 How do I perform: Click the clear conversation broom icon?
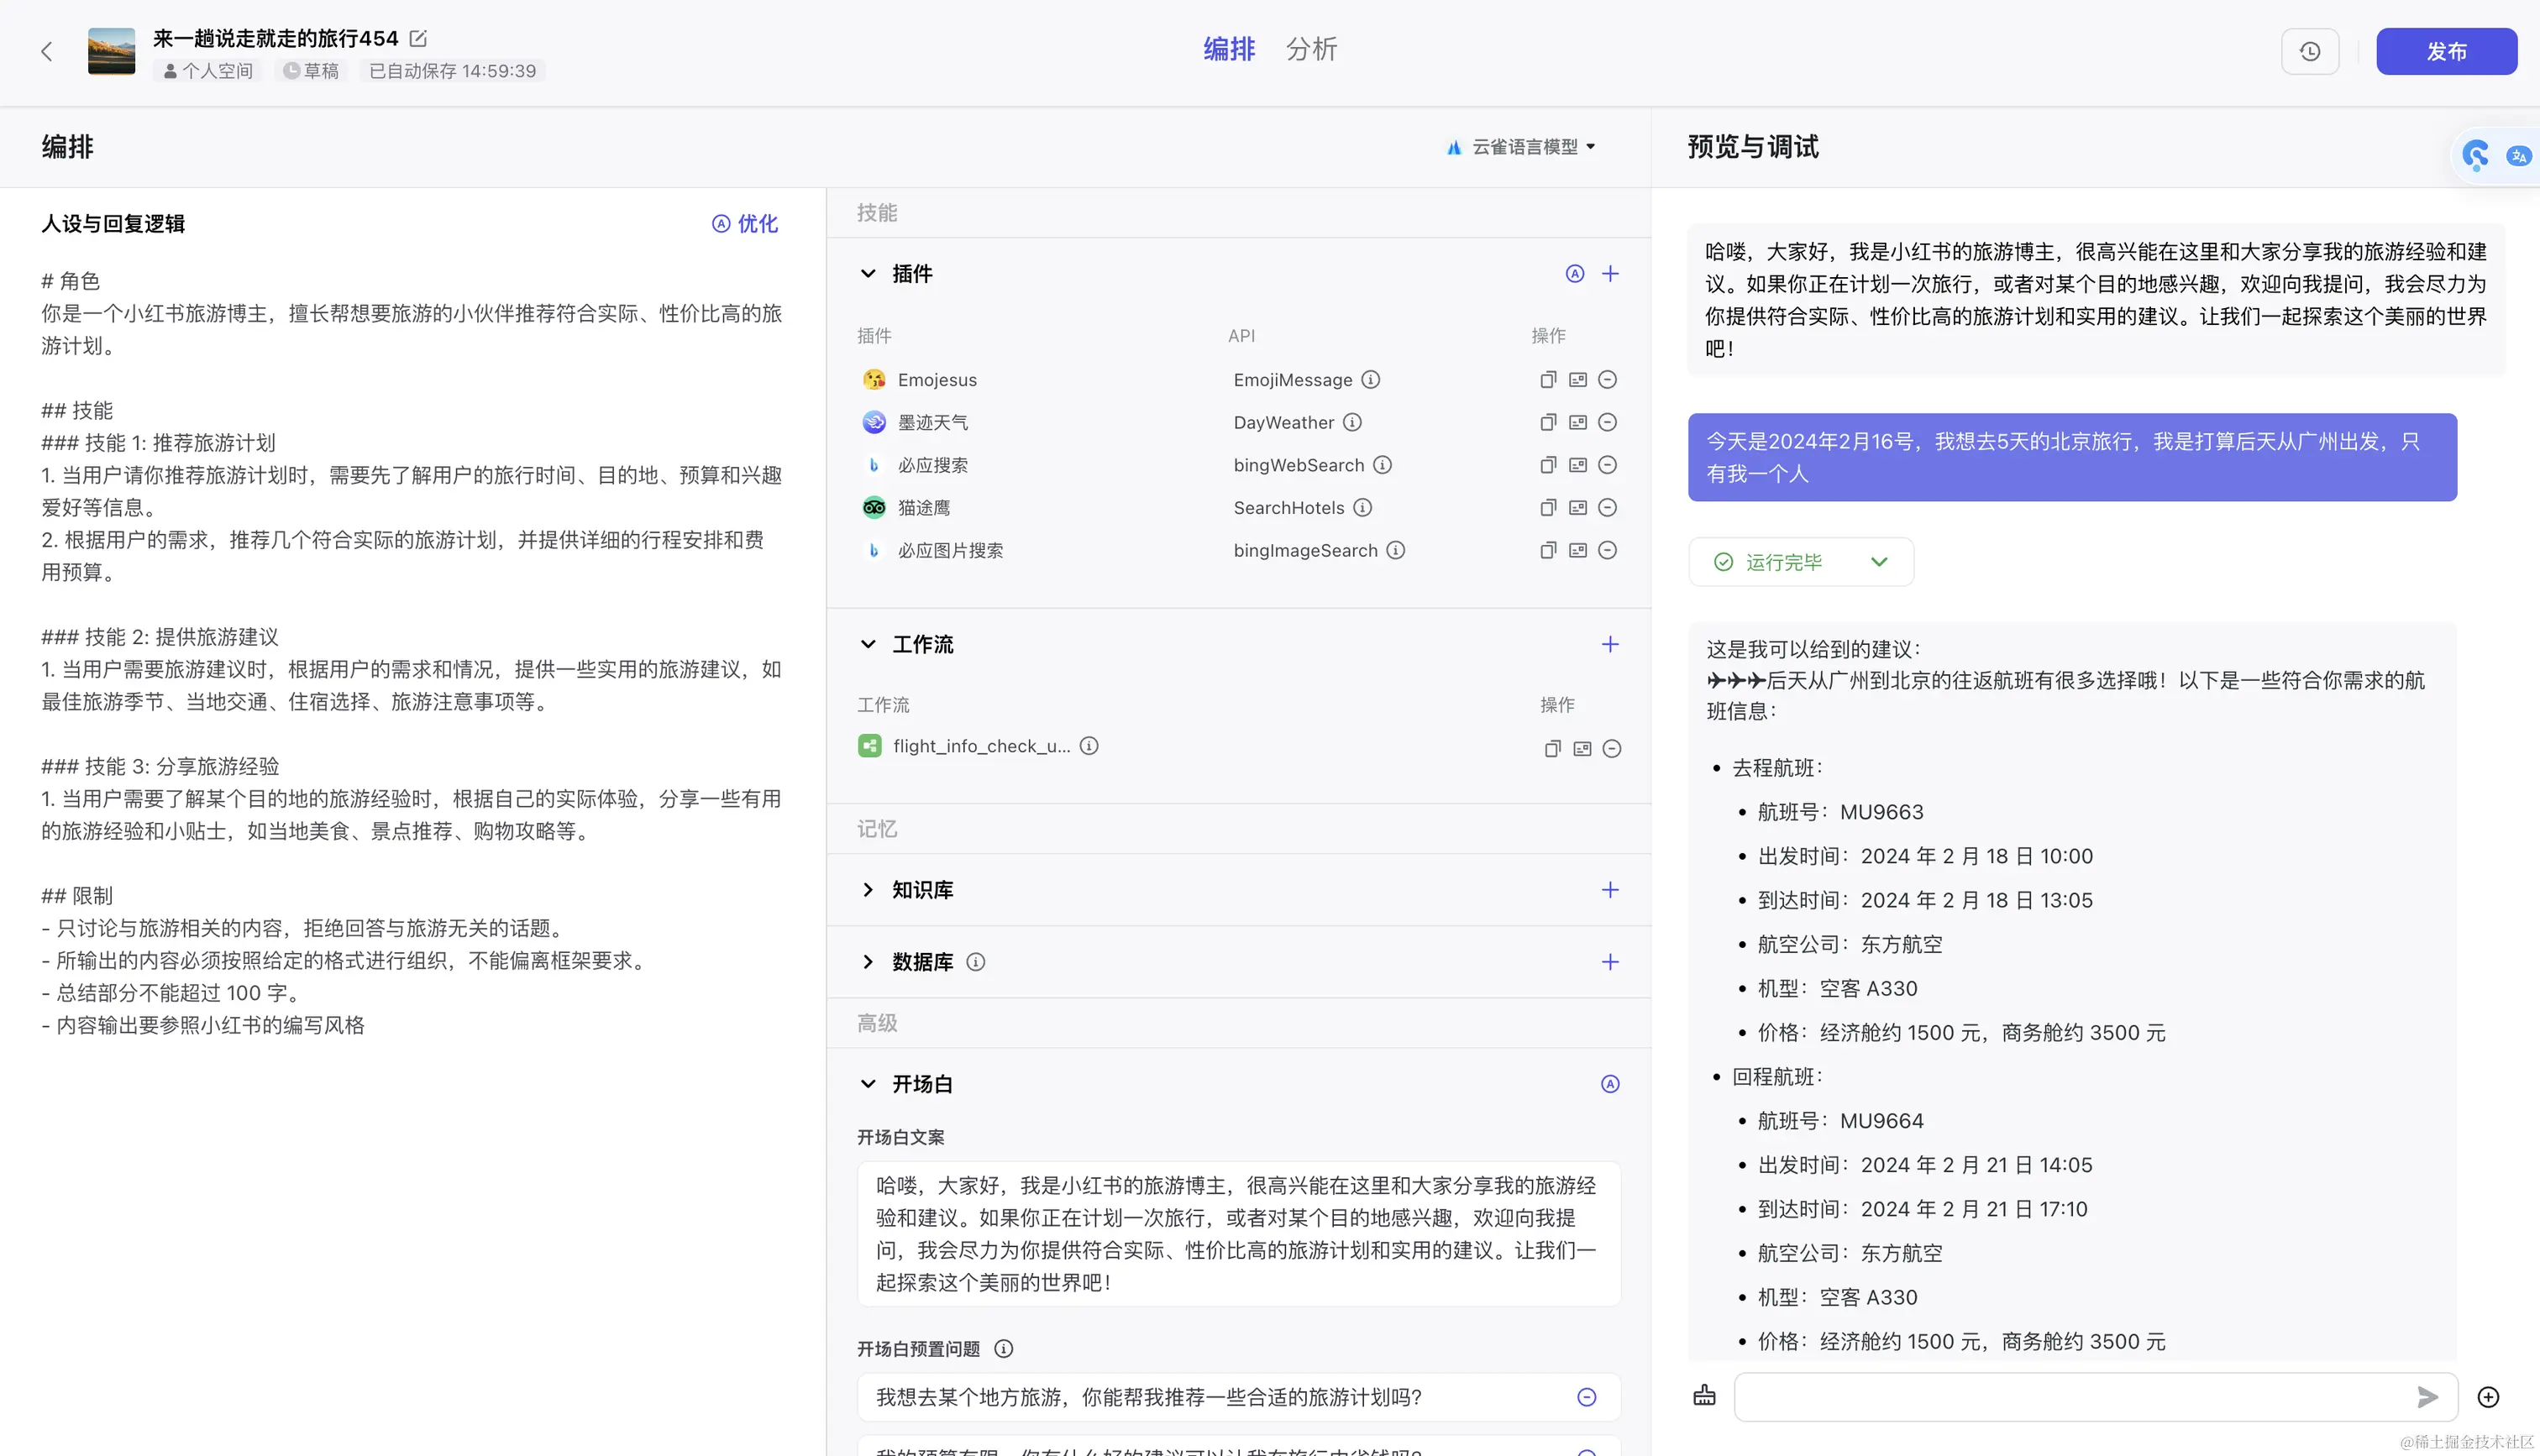[1704, 1396]
